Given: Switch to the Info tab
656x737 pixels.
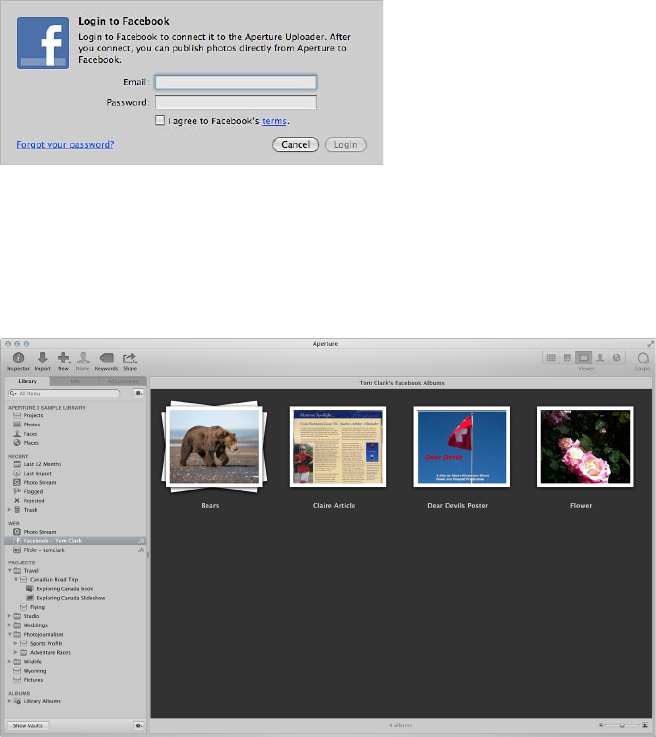Looking at the screenshot, I should click(75, 381).
